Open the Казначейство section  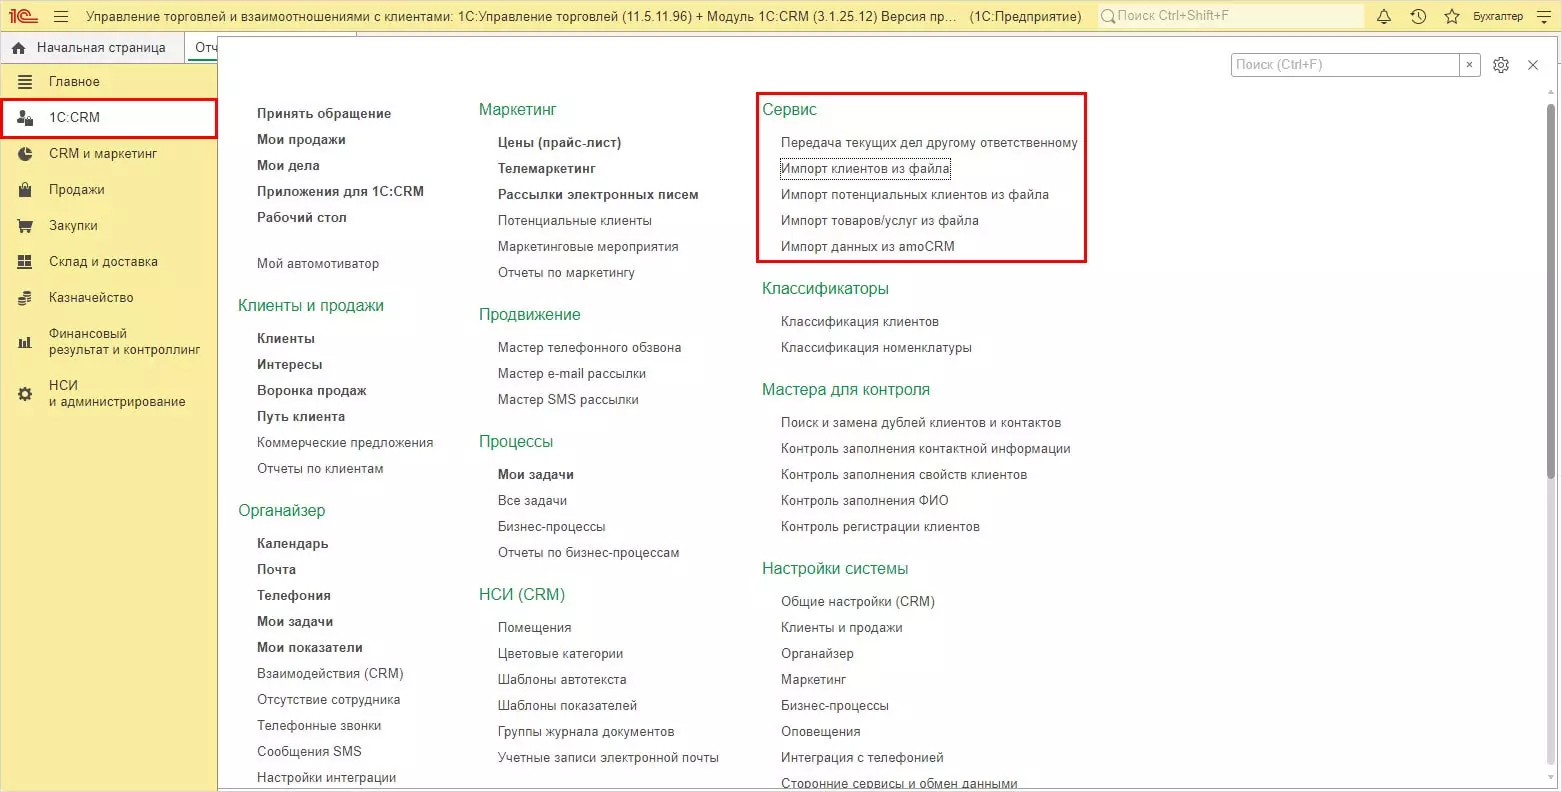click(x=108, y=298)
